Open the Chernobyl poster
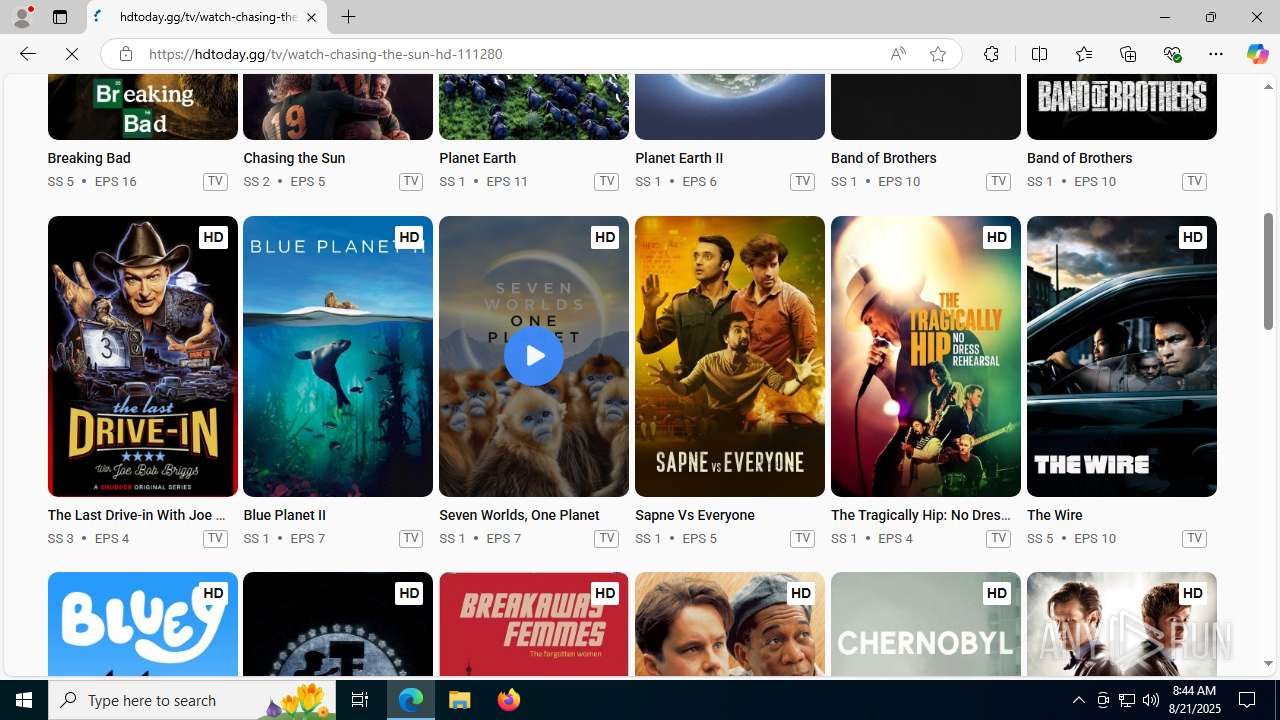The height and width of the screenshot is (720, 1280). (926, 625)
